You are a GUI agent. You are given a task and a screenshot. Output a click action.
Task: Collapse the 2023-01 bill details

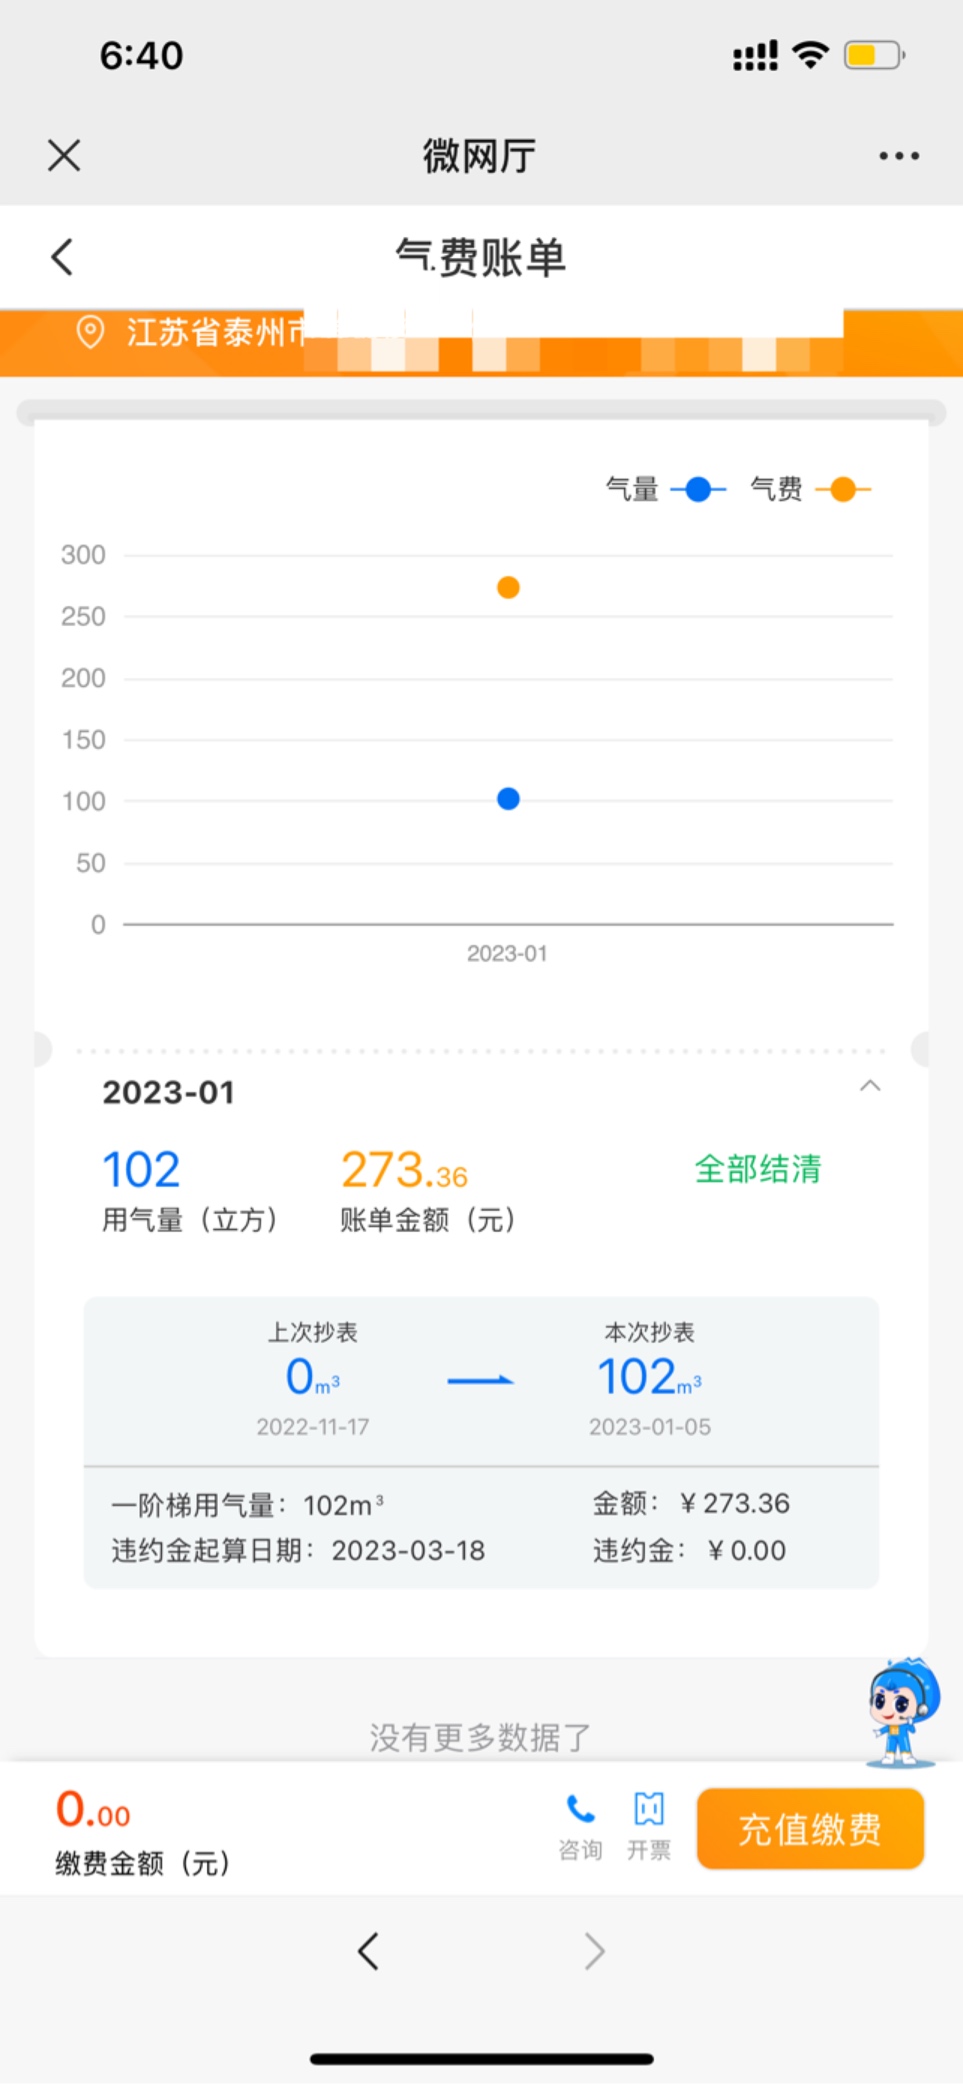(870, 1086)
